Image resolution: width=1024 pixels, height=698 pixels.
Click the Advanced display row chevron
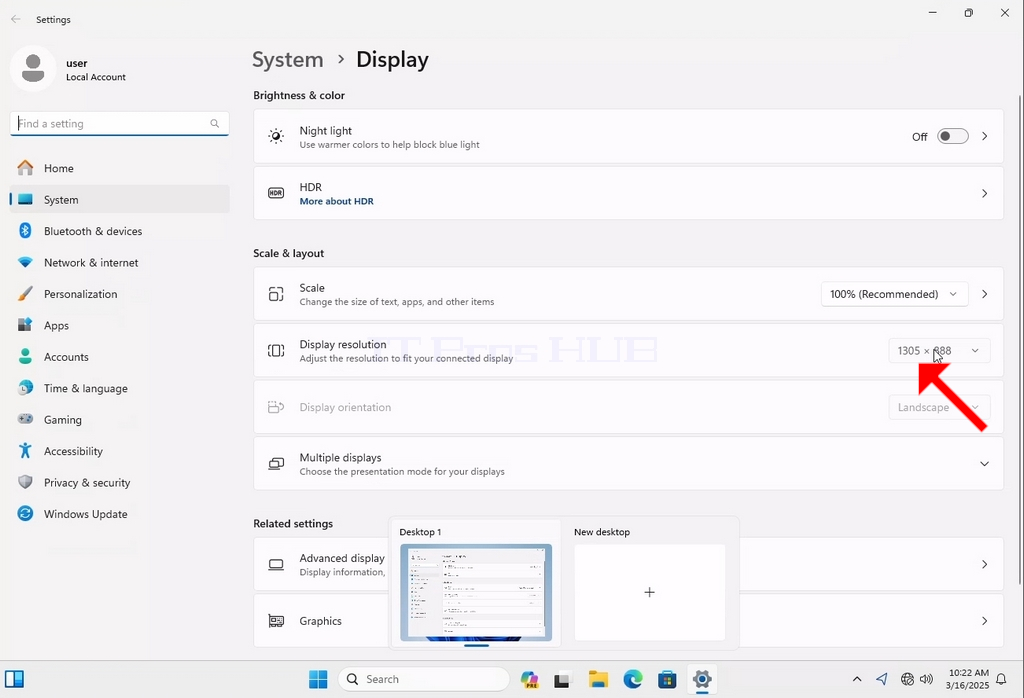(984, 564)
